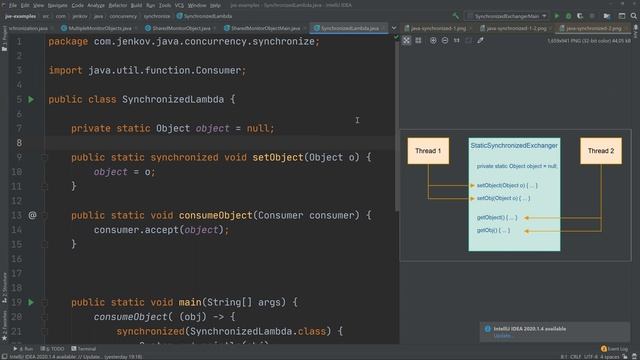Screen dimensions: 640x360
Task: Open the Favorites tool window side tab
Action: [4, 325]
